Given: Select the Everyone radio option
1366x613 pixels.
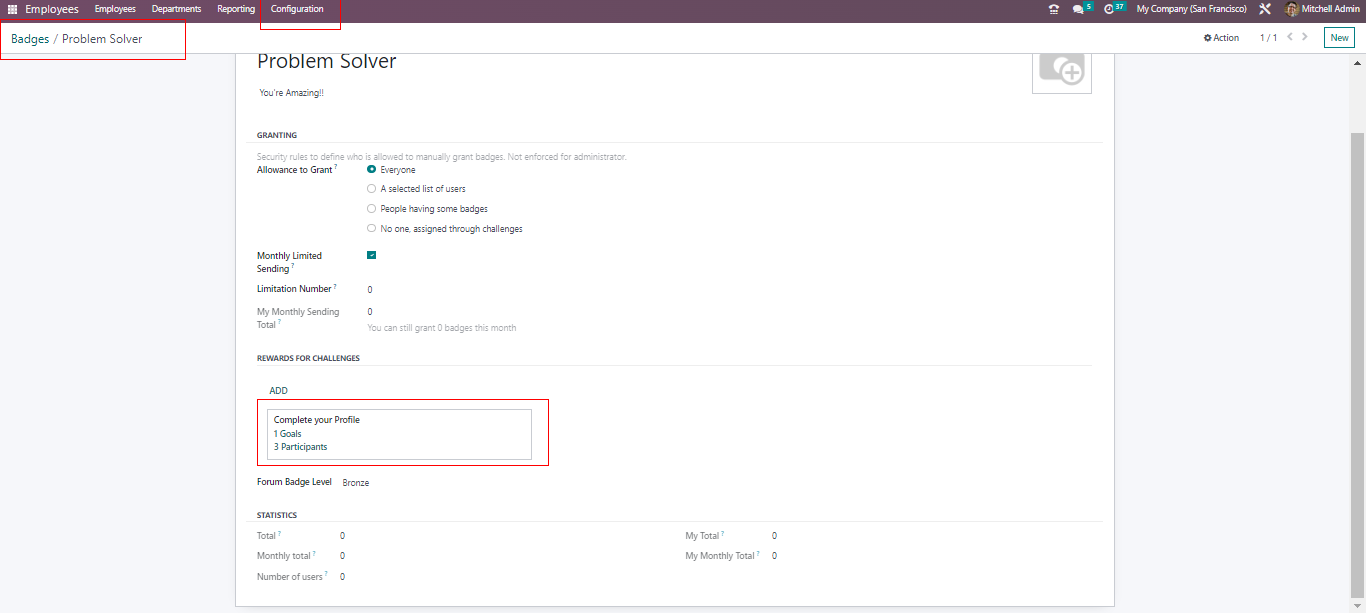Looking at the screenshot, I should coord(372,170).
